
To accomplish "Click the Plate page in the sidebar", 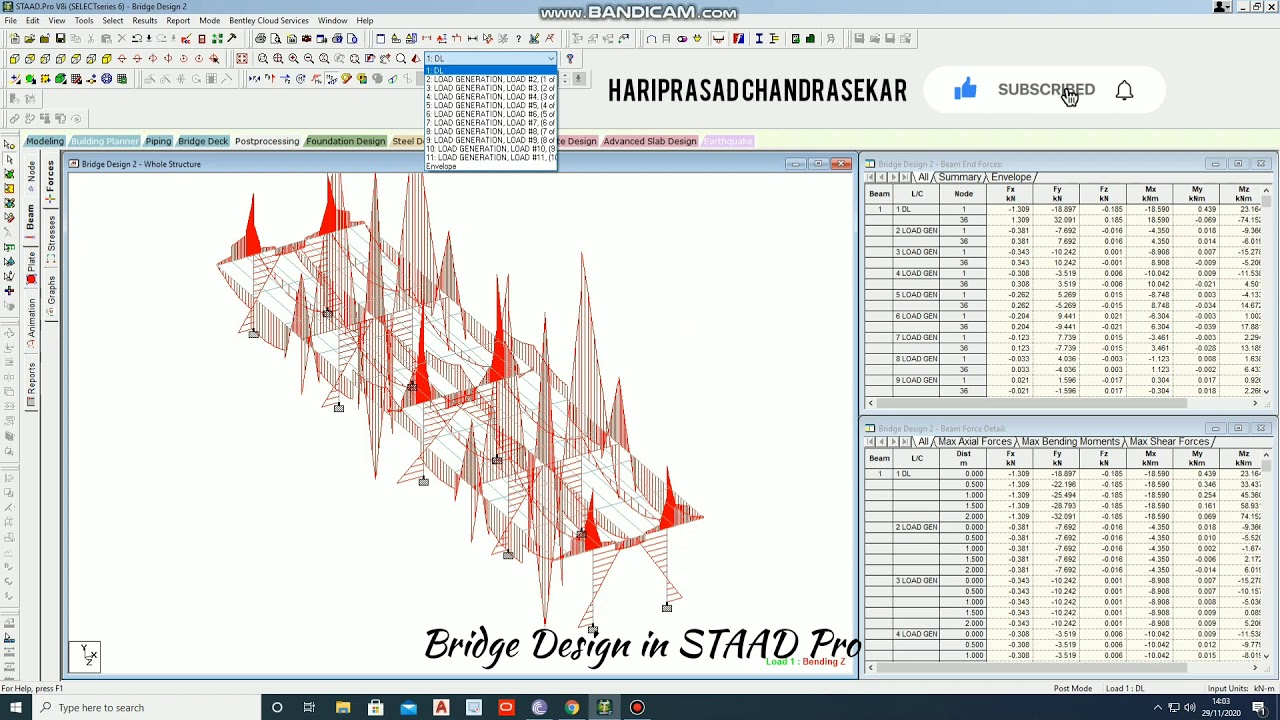I will pyautogui.click(x=31, y=266).
